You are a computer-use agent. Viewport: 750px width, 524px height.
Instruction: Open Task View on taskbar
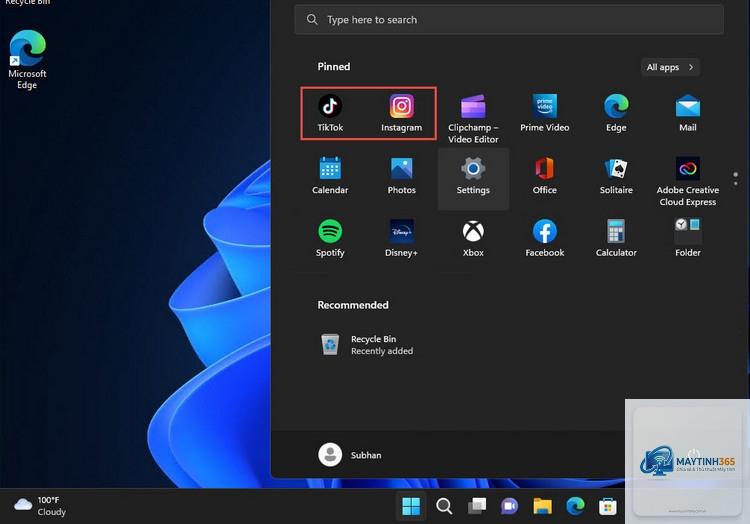(x=476, y=506)
